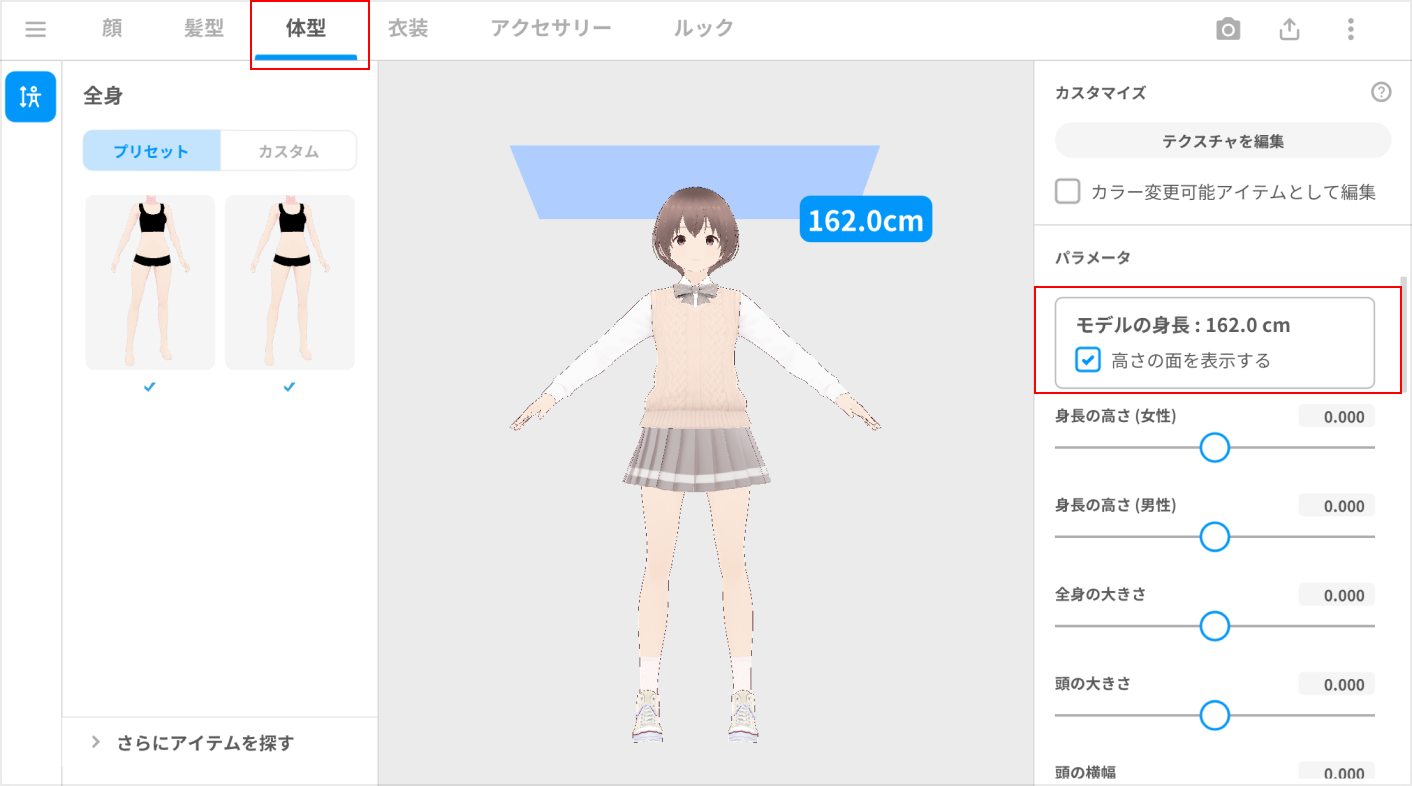The image size is (1412, 786).
Task: Enable カラー変更可能アイテムとして編集 checkbox
Action: (x=1068, y=191)
